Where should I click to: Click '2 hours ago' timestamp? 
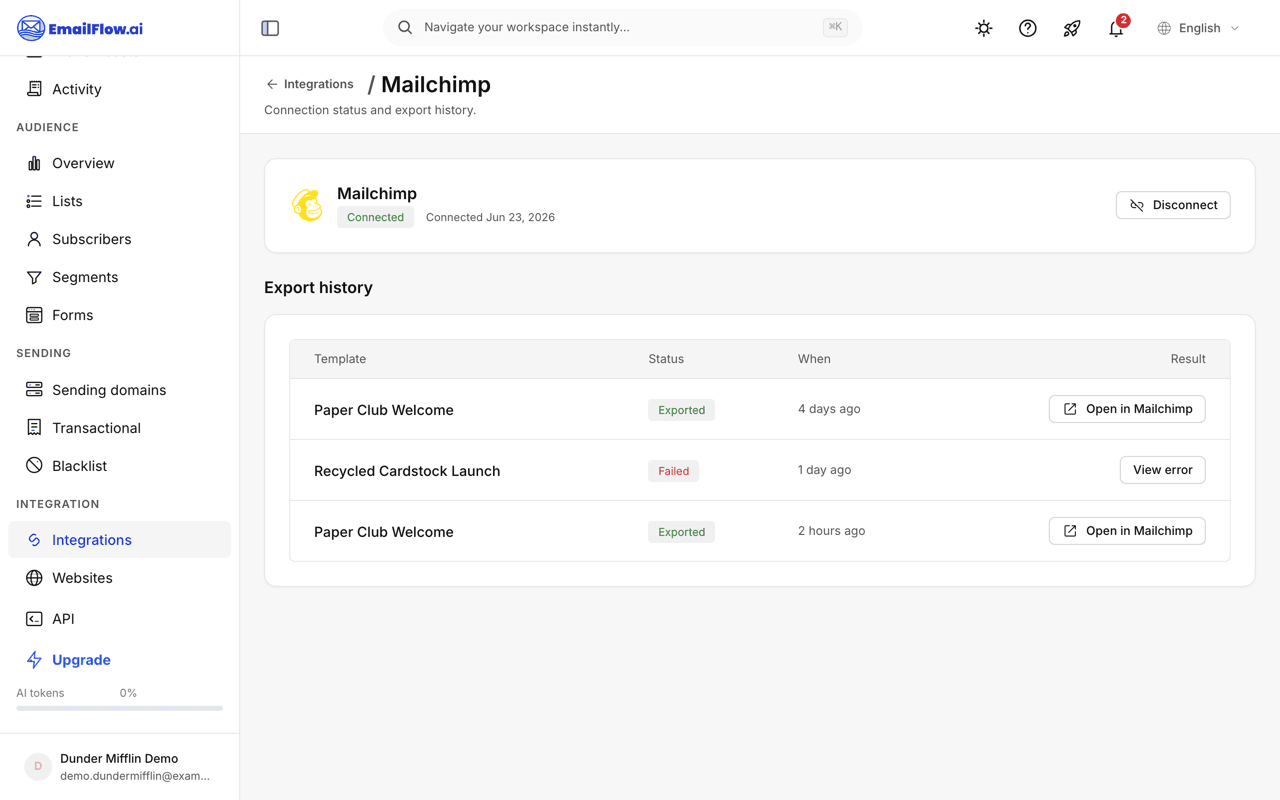[x=832, y=531]
